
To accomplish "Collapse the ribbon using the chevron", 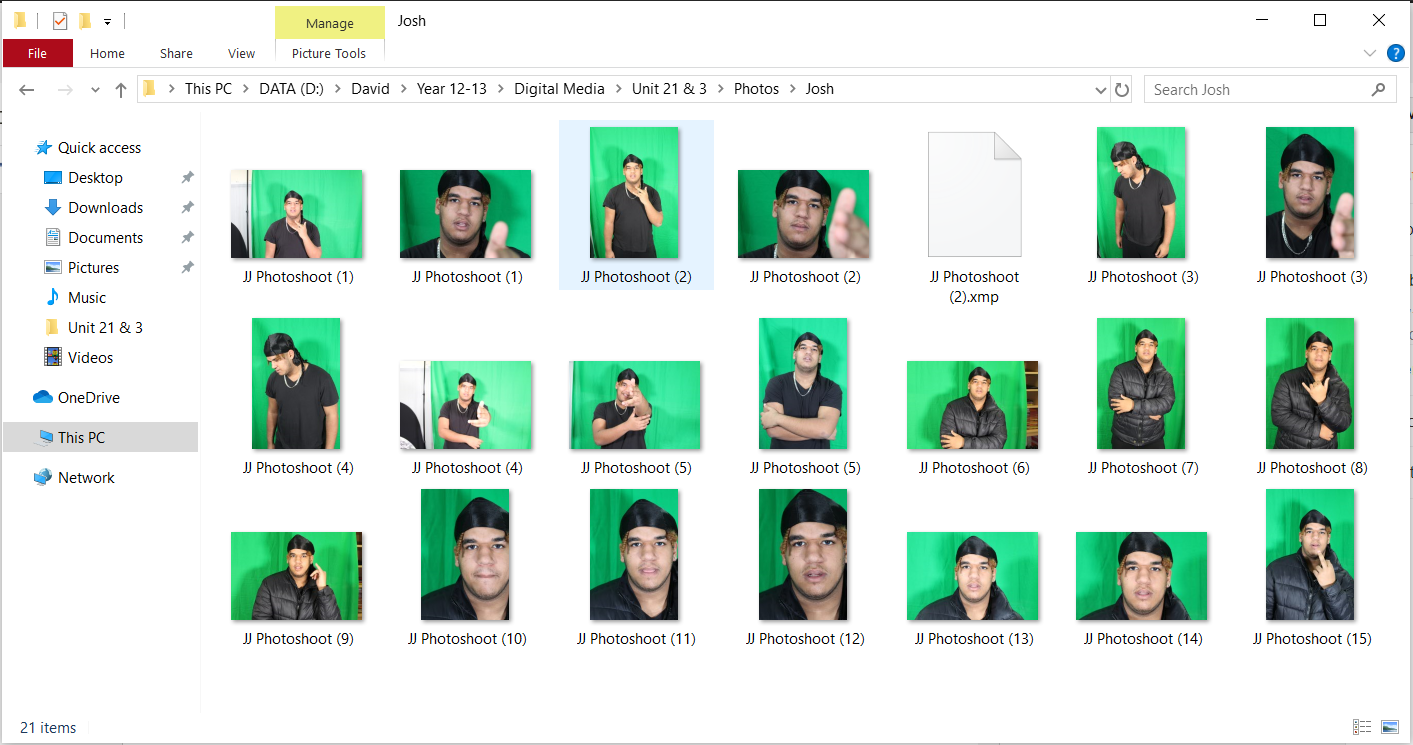I will pos(1370,53).
